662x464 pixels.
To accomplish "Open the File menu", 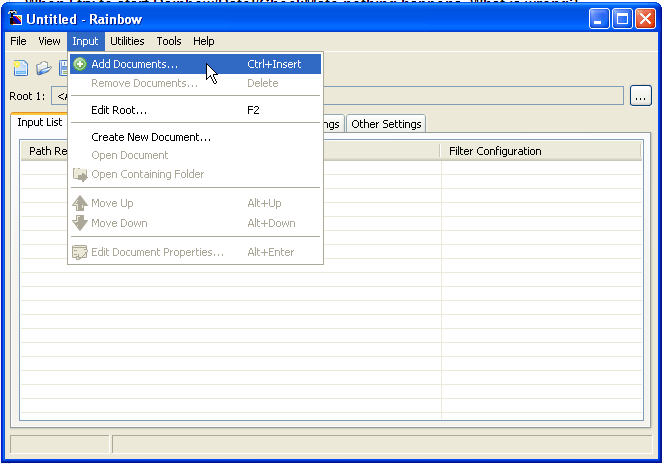I will (x=18, y=41).
